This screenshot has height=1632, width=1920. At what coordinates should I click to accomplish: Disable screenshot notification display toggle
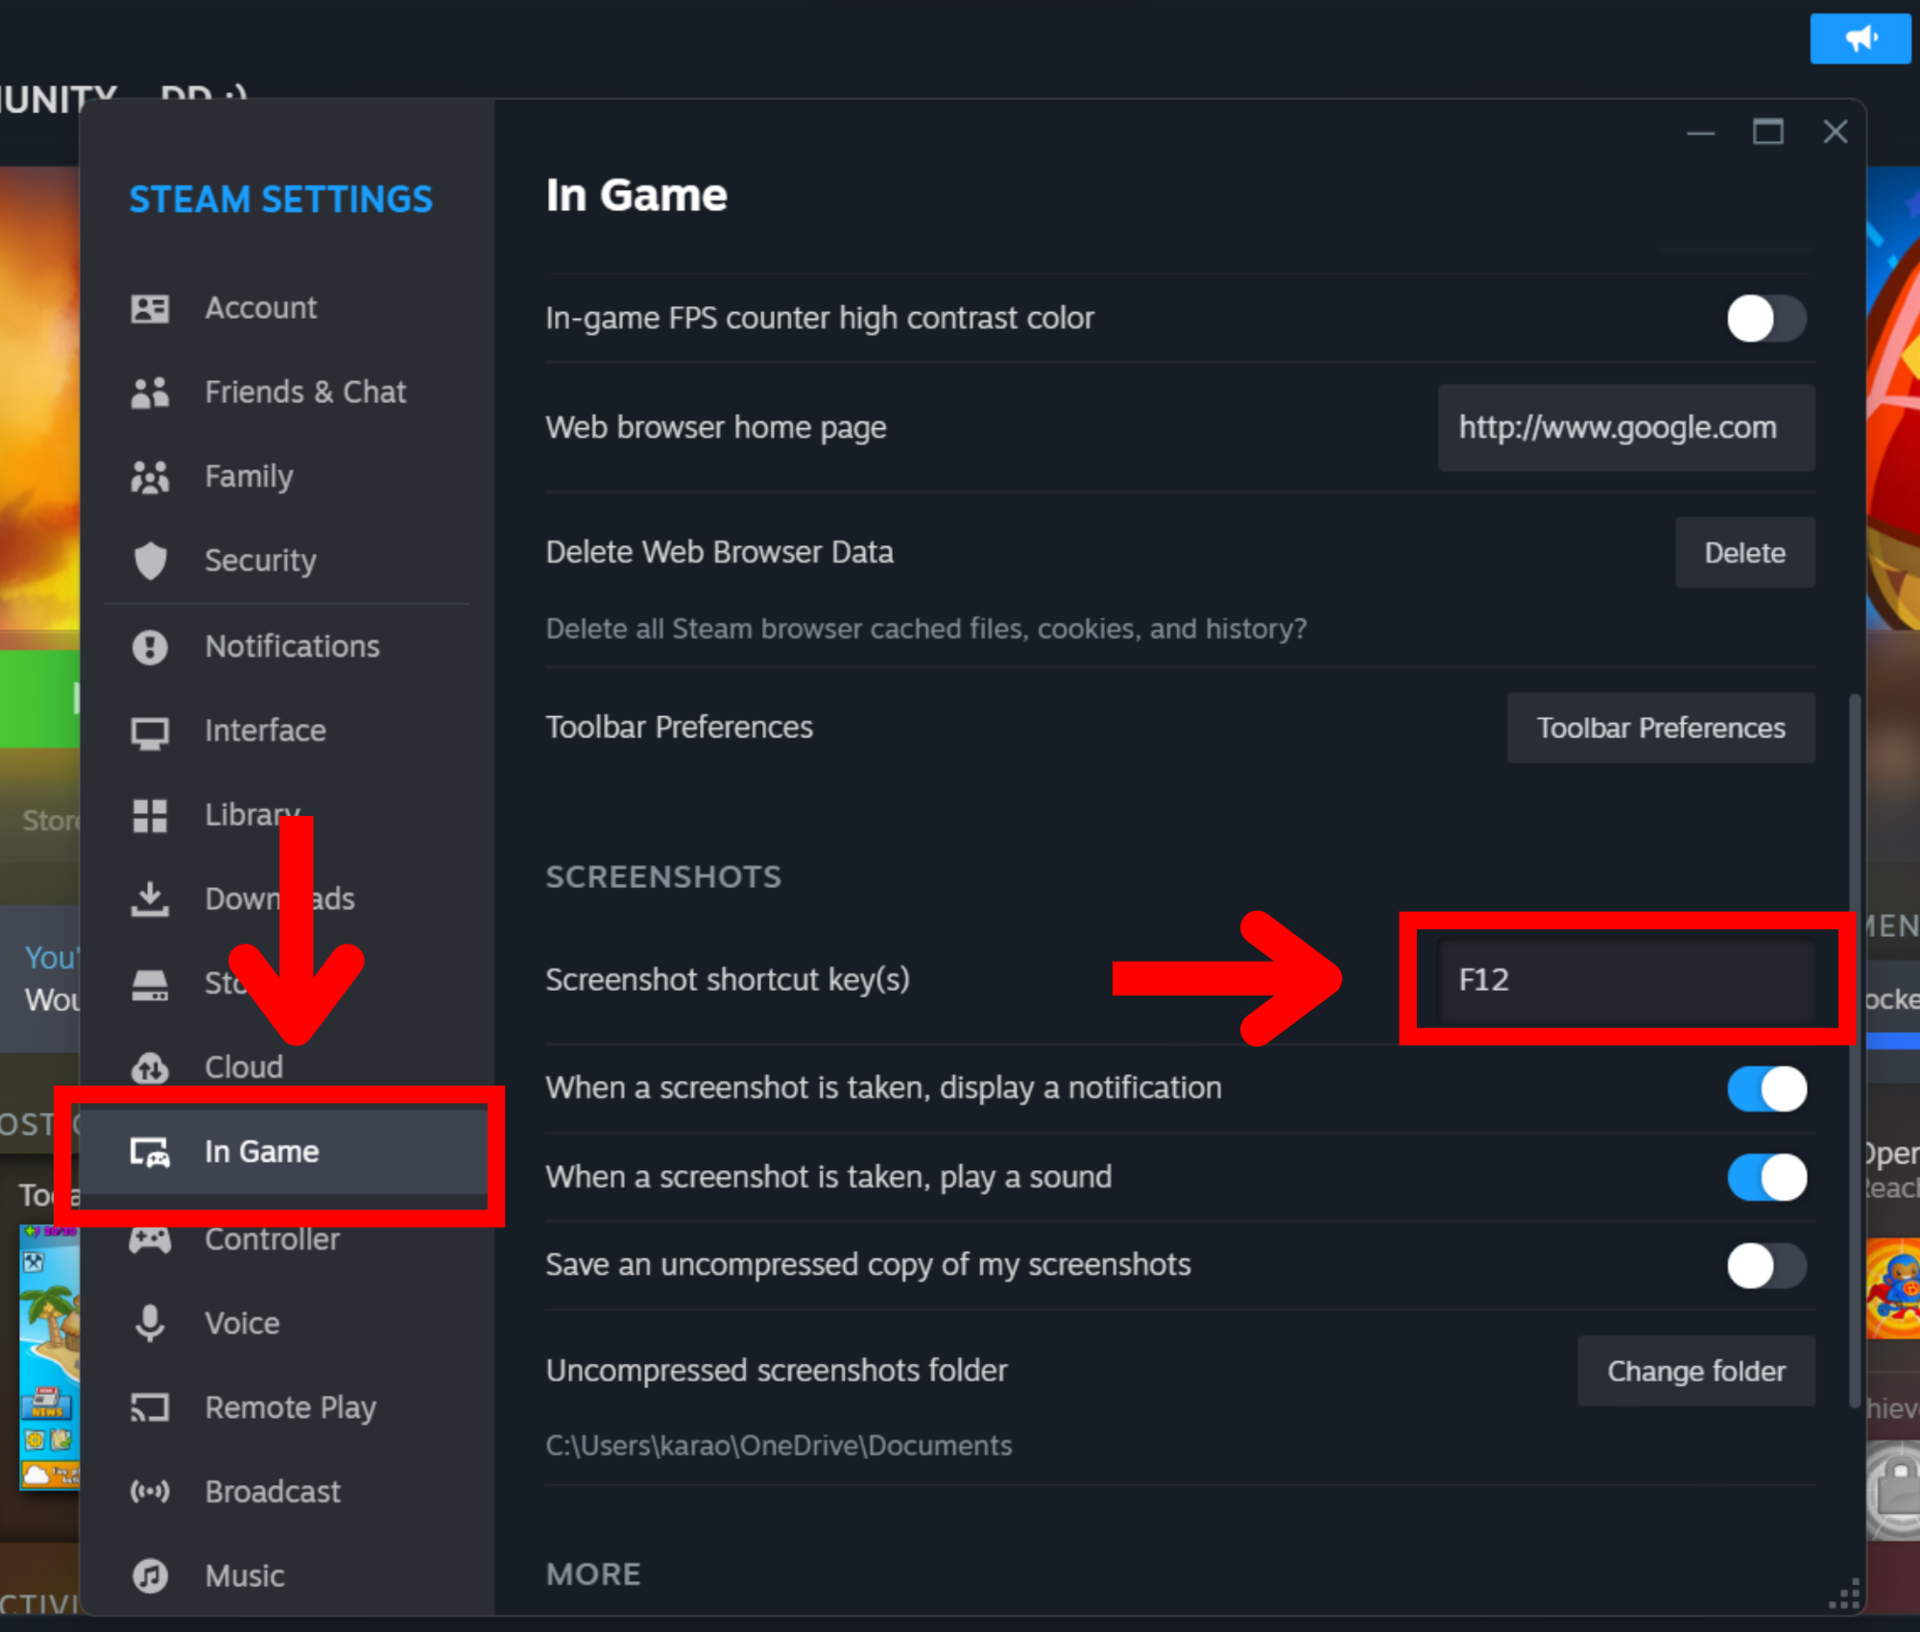[1766, 1088]
